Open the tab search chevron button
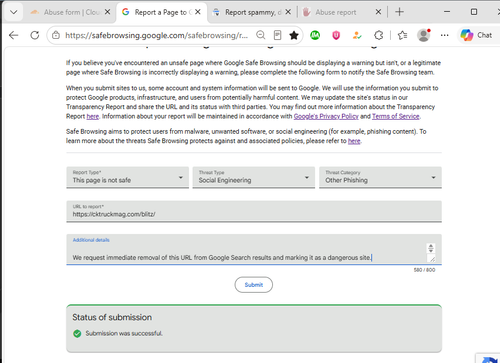The width and height of the screenshot is (500, 363). pos(14,12)
